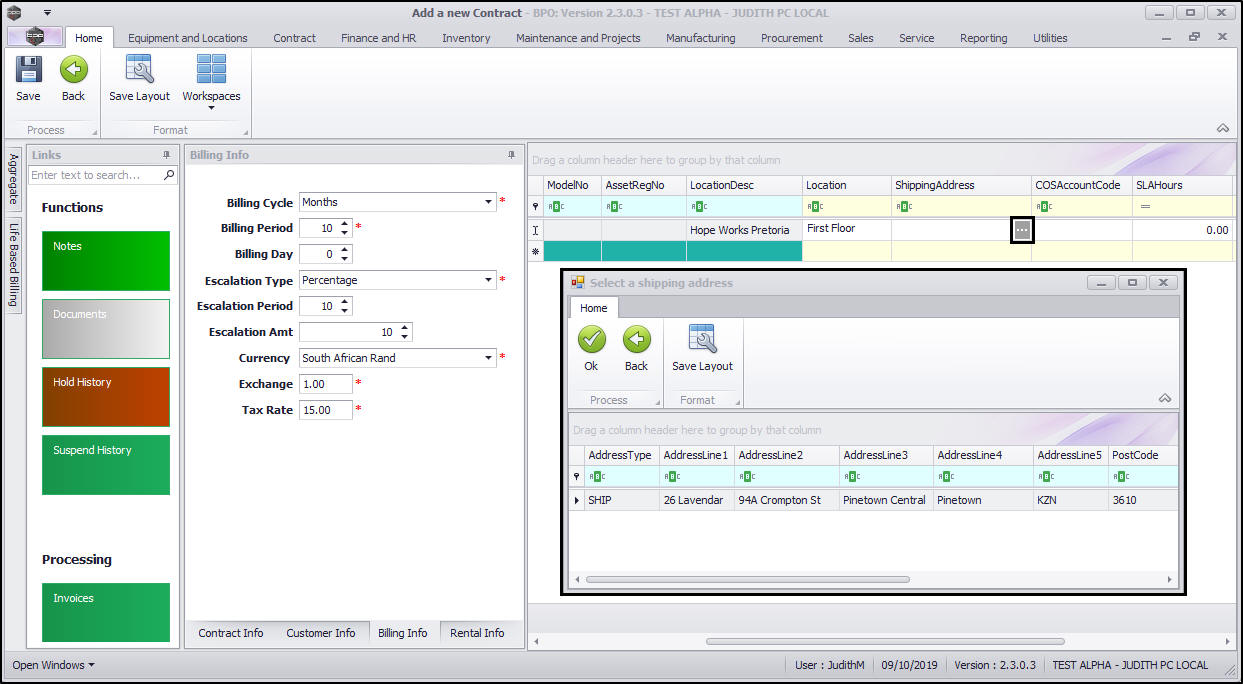1243x684 pixels.
Task: Increase Escalation Period with up spinner
Action: coord(345,302)
